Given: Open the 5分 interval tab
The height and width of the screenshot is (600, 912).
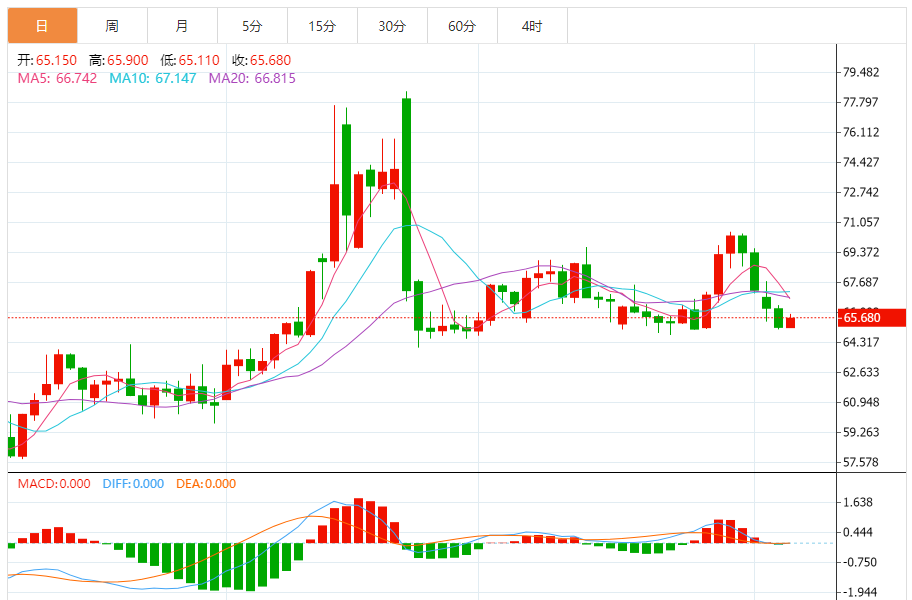Looking at the screenshot, I should (252, 26).
